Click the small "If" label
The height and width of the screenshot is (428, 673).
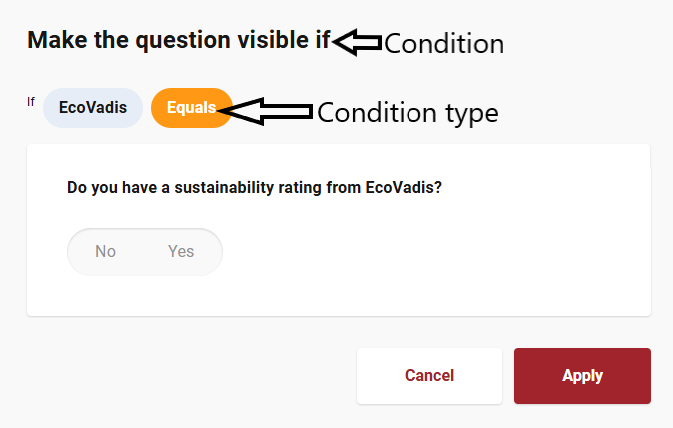coord(31,101)
